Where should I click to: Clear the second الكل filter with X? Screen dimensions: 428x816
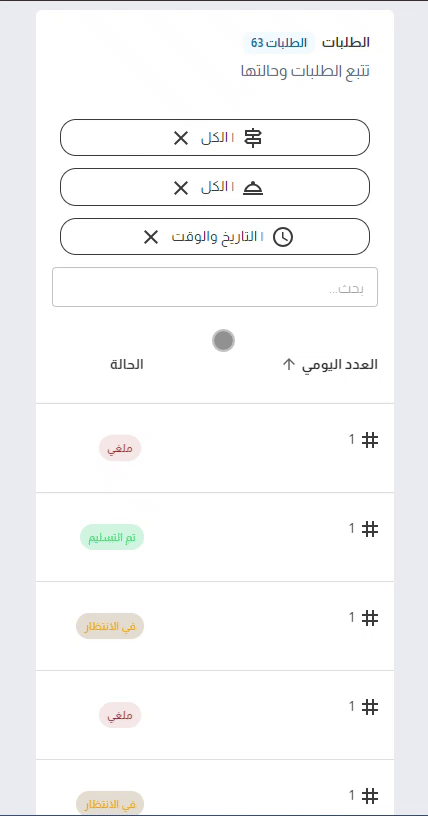coord(181,187)
